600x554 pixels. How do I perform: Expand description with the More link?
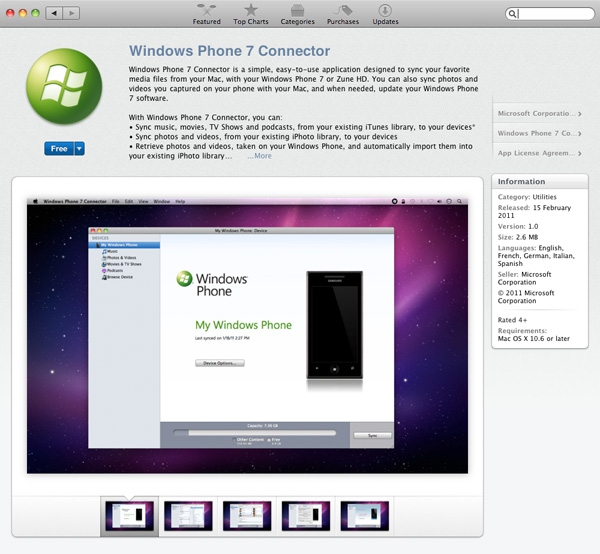coord(259,156)
